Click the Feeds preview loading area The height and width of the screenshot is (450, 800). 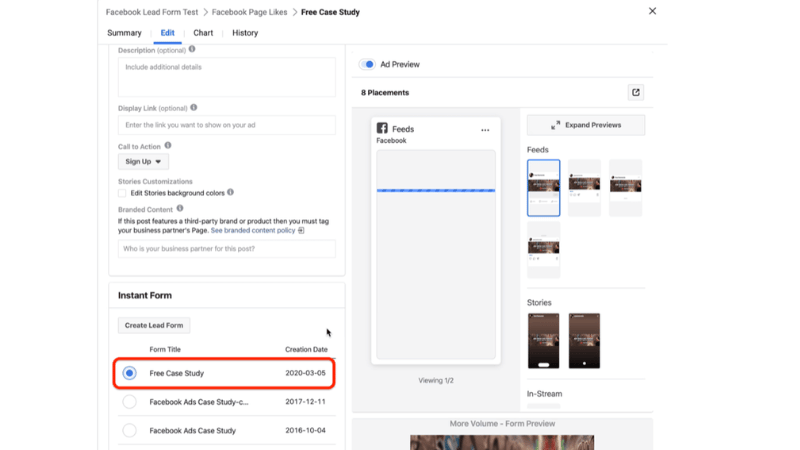coord(436,255)
